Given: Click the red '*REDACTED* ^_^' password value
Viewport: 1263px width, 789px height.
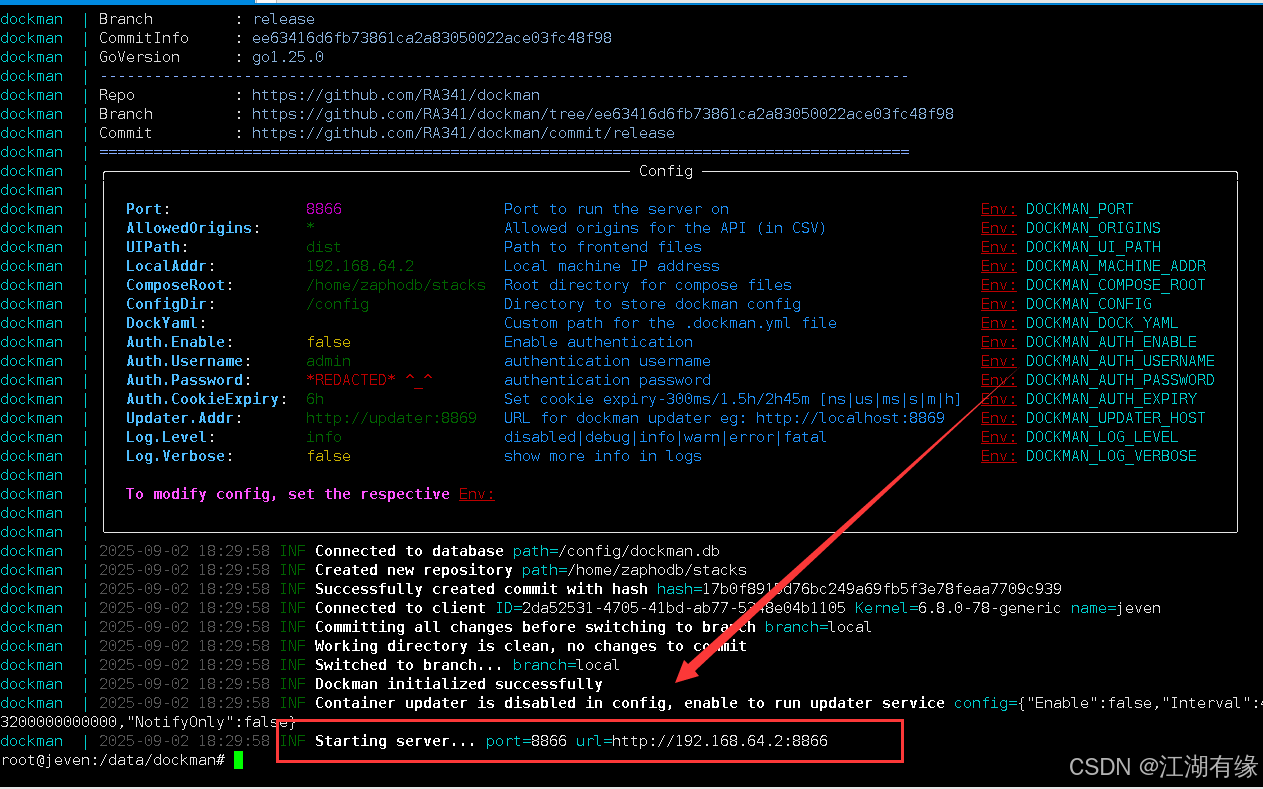Looking at the screenshot, I should 369,380.
